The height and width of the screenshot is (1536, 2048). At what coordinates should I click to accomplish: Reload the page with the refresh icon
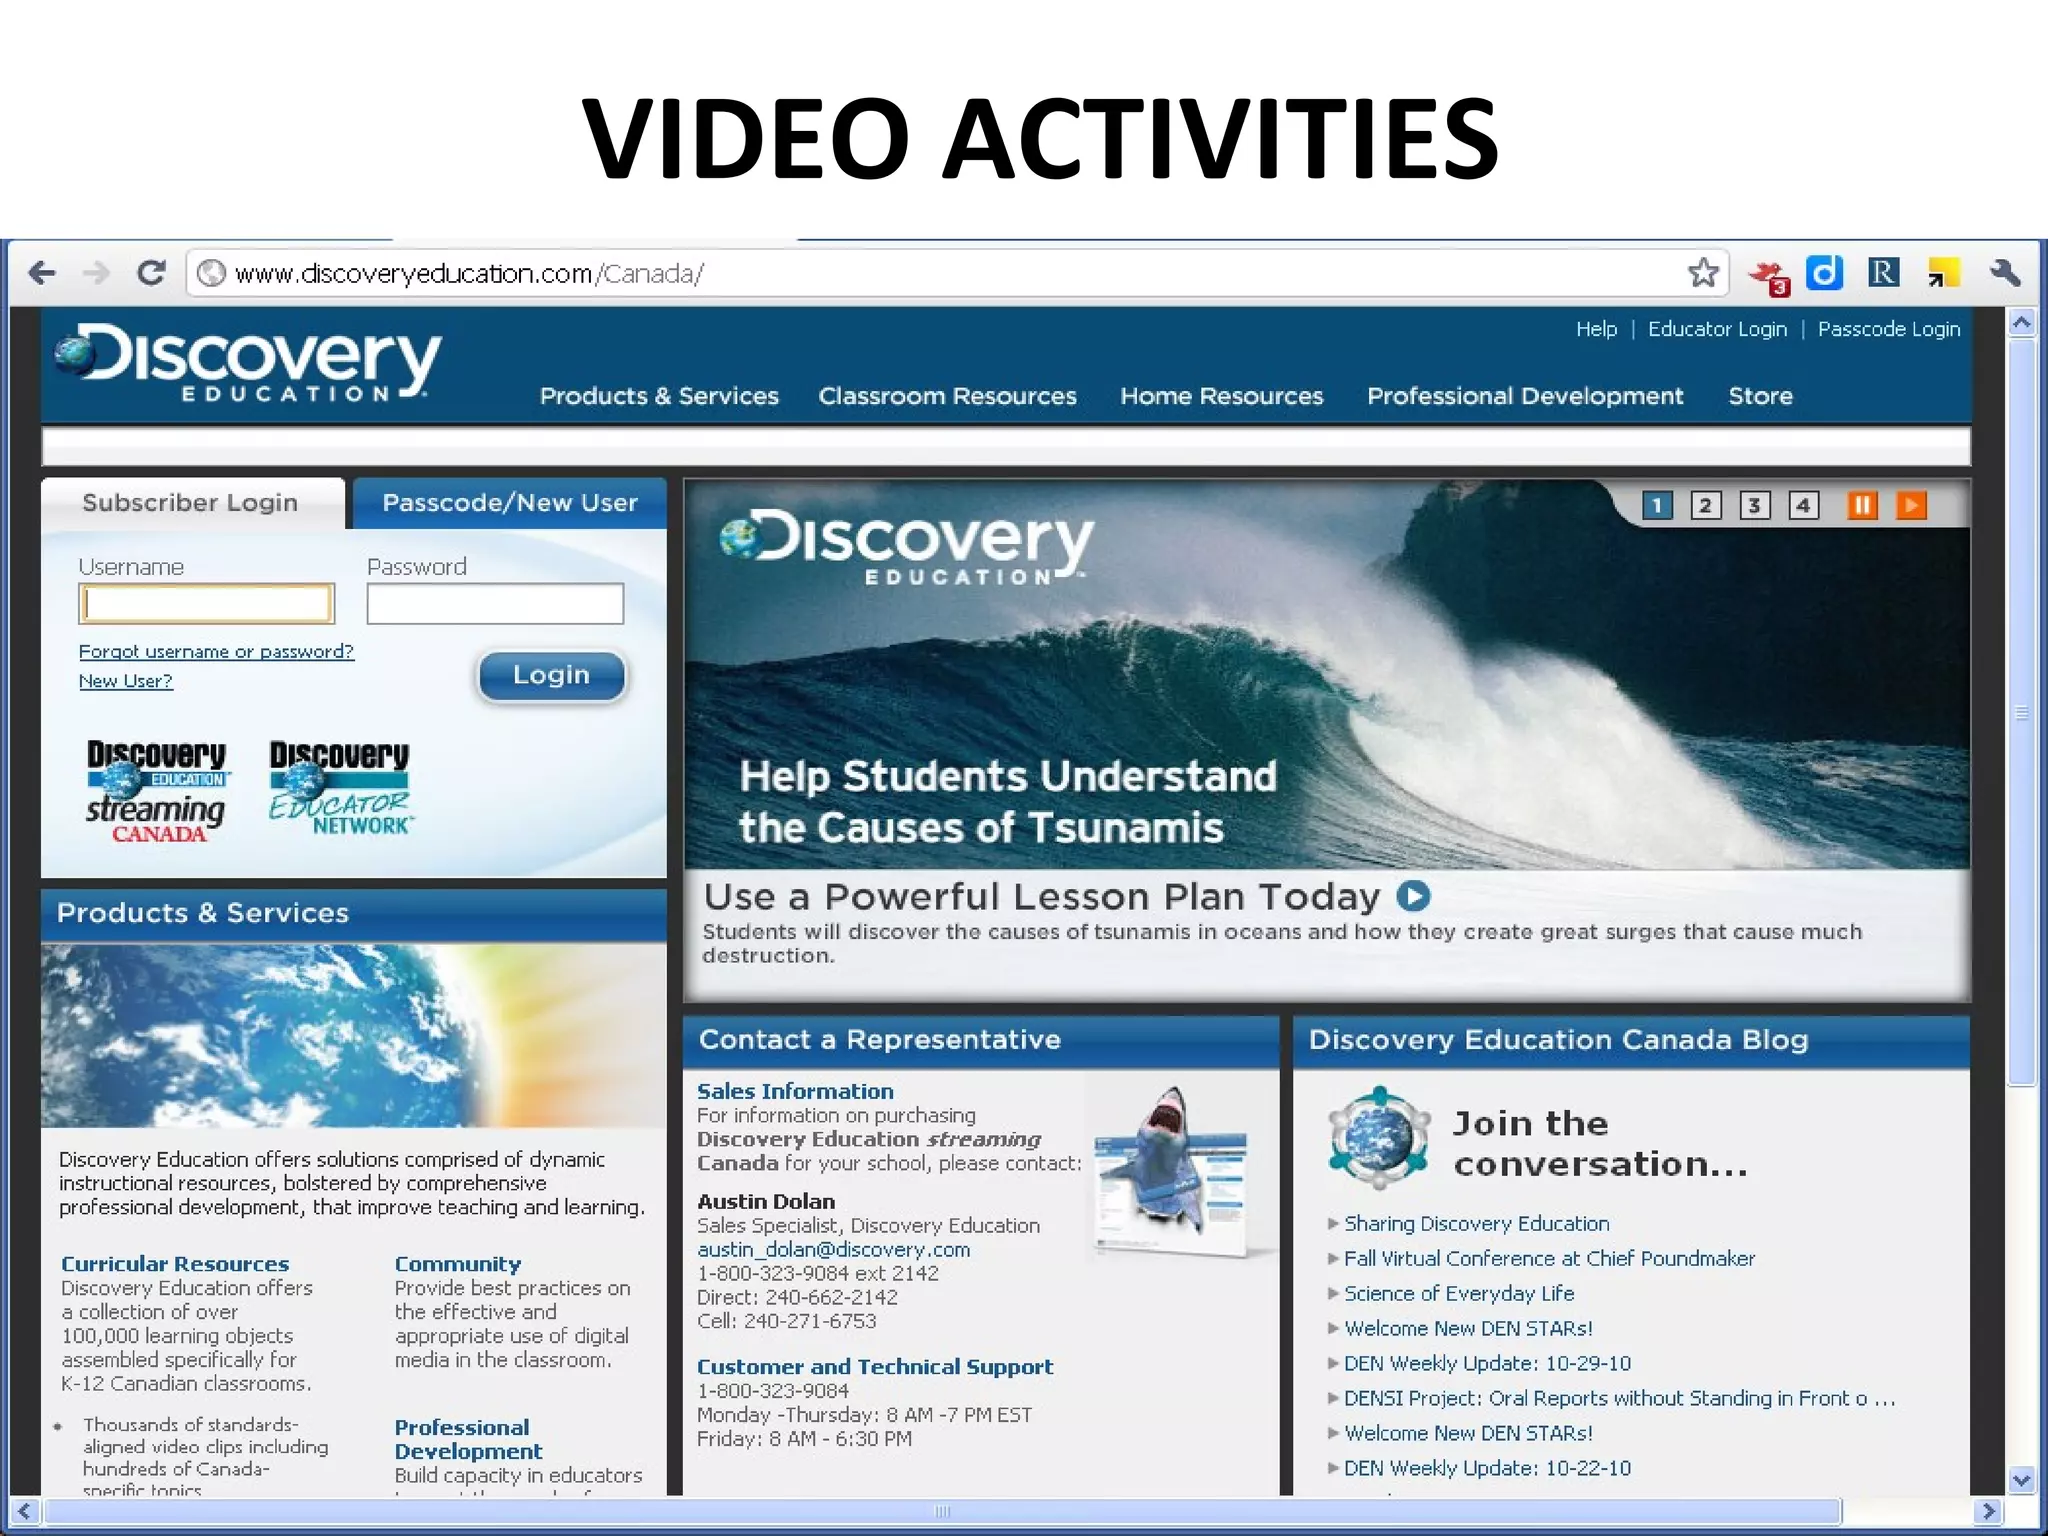(151, 272)
